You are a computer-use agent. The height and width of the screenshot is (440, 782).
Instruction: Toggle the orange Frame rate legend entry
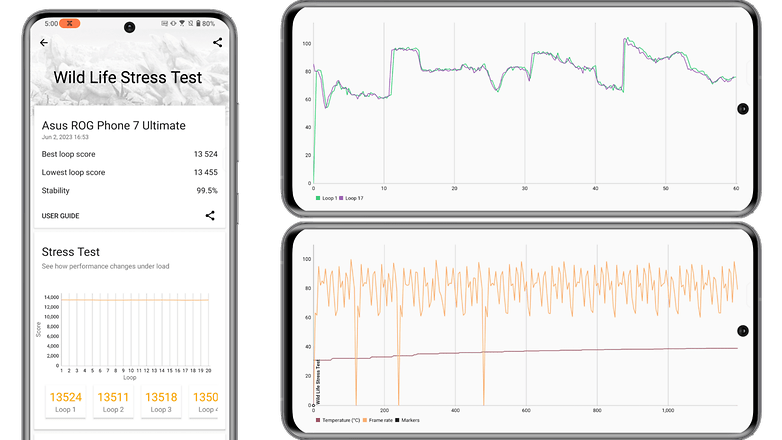point(378,420)
